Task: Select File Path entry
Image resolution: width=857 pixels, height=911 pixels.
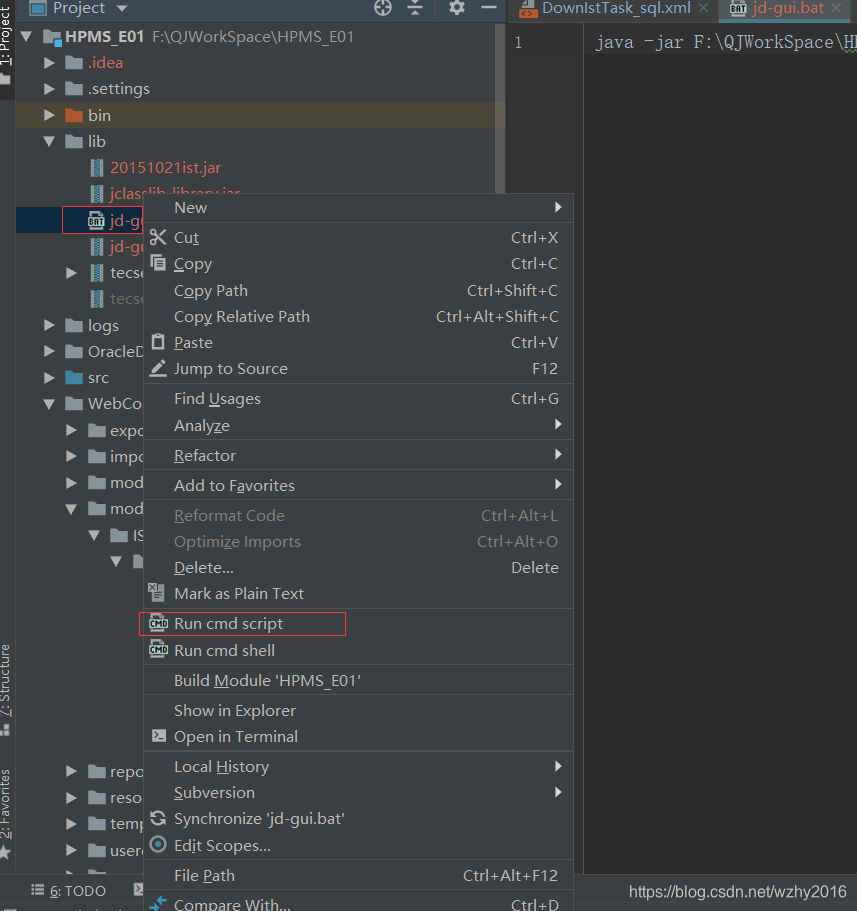Action: [358, 876]
